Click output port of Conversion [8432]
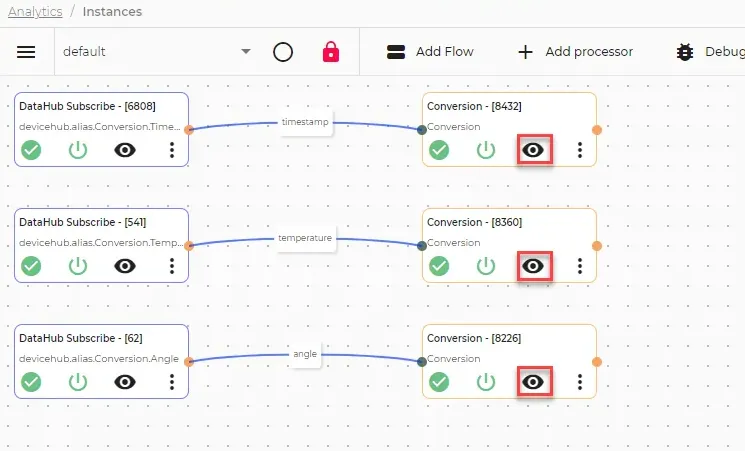 (x=597, y=130)
